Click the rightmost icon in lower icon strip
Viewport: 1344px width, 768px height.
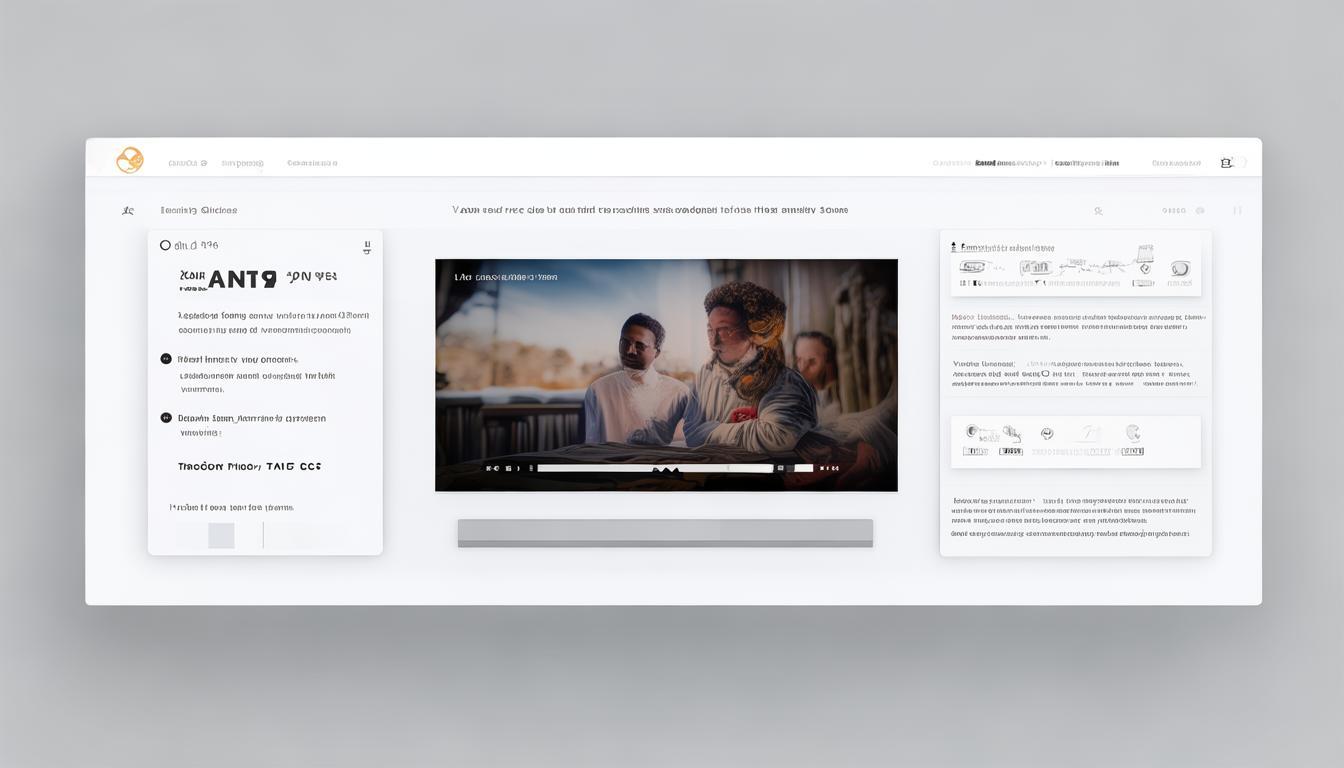(1133, 434)
